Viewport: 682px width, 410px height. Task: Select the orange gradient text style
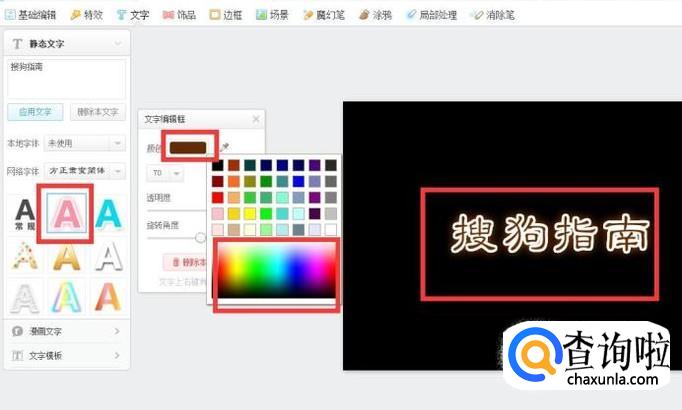(108, 297)
